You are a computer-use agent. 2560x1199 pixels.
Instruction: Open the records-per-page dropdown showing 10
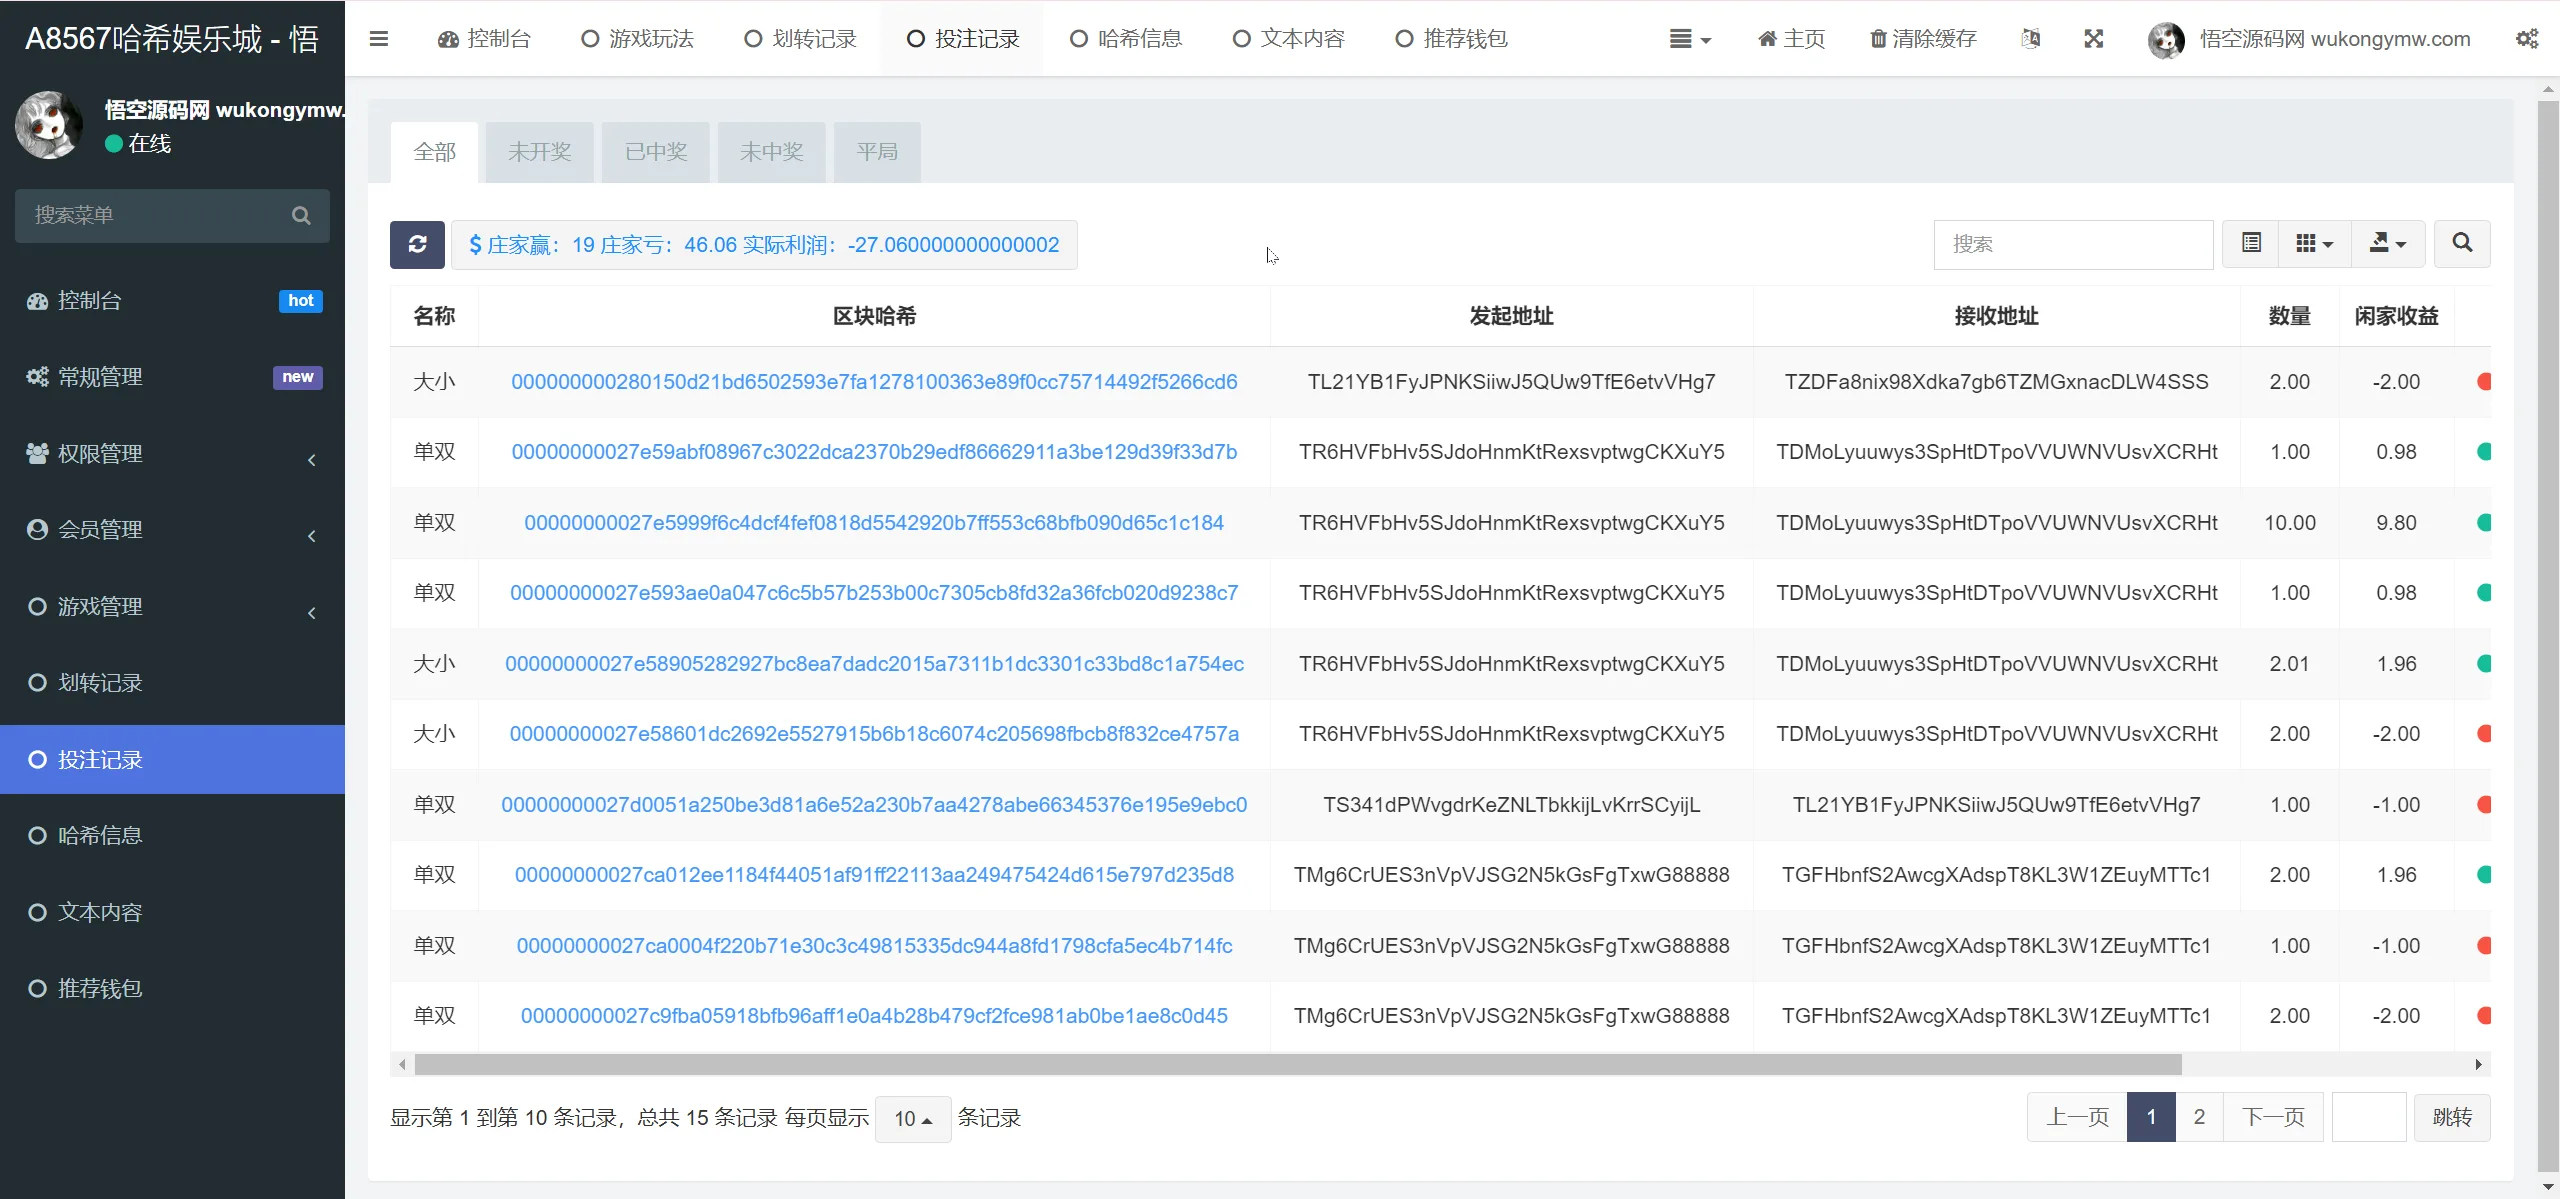click(x=911, y=1118)
